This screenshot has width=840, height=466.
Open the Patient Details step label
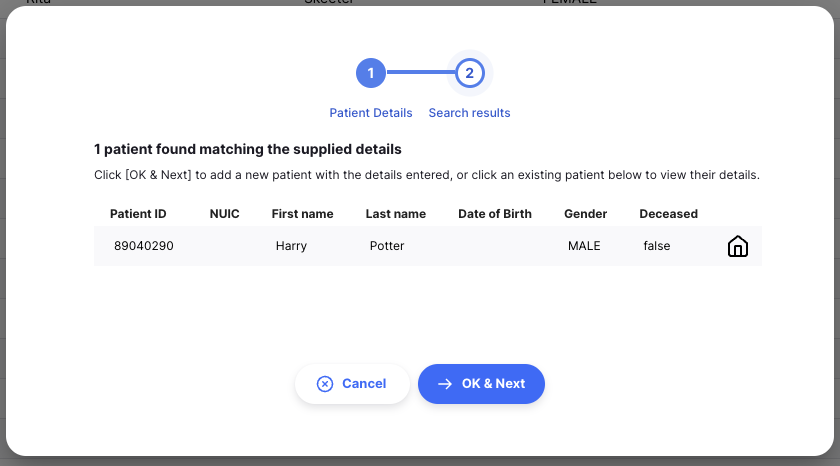click(371, 113)
